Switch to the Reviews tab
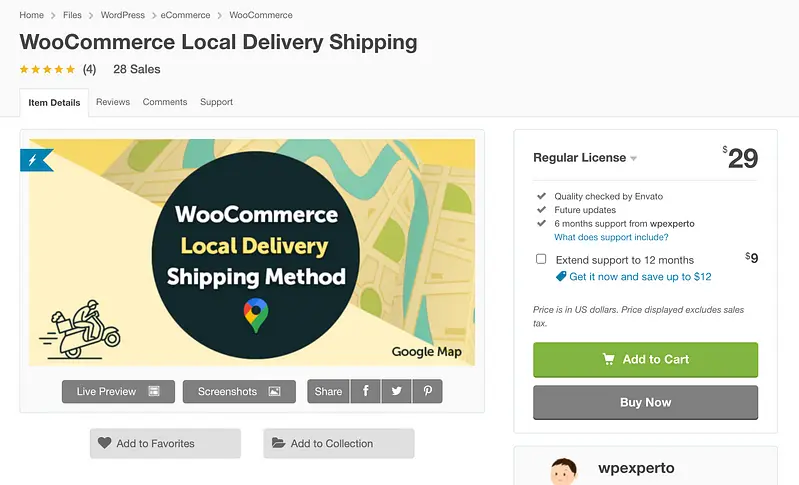The height and width of the screenshot is (485, 799). (113, 102)
